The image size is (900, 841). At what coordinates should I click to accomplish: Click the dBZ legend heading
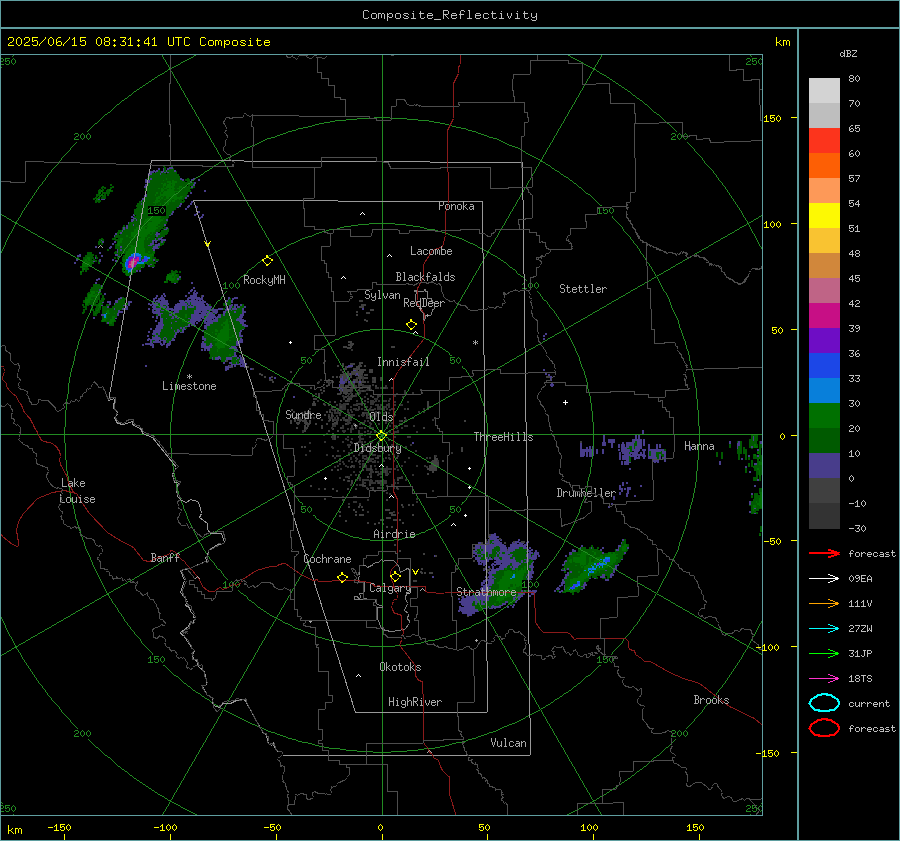(848, 54)
